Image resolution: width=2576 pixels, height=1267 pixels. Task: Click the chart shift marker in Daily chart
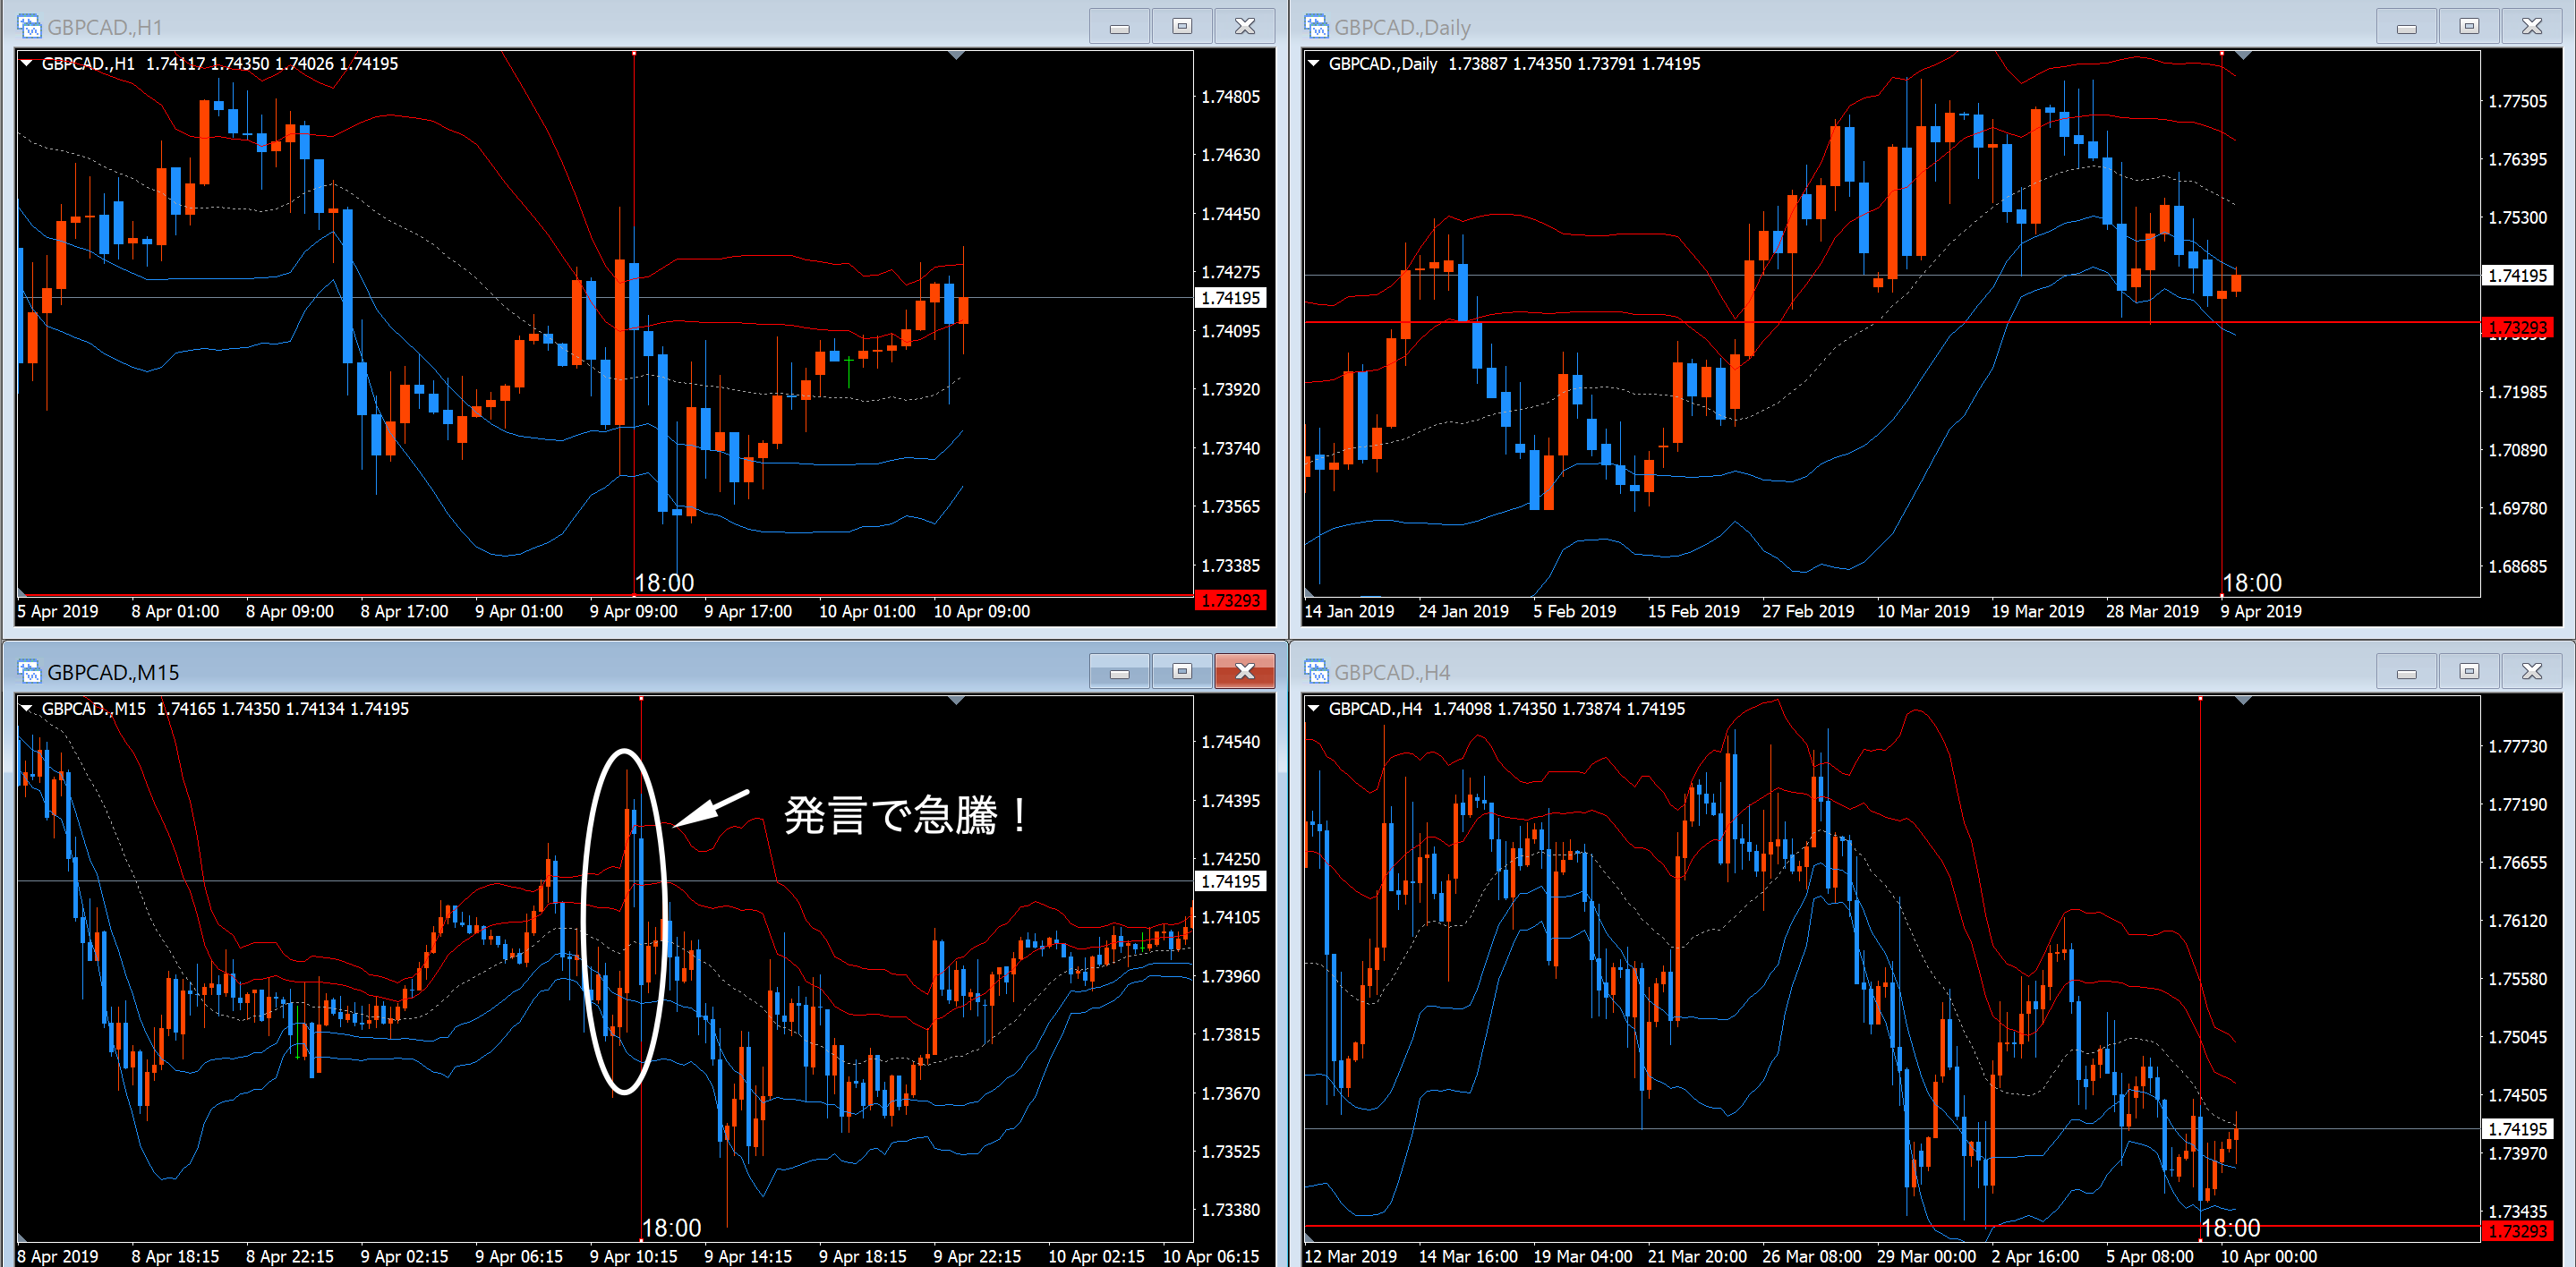(x=2243, y=56)
